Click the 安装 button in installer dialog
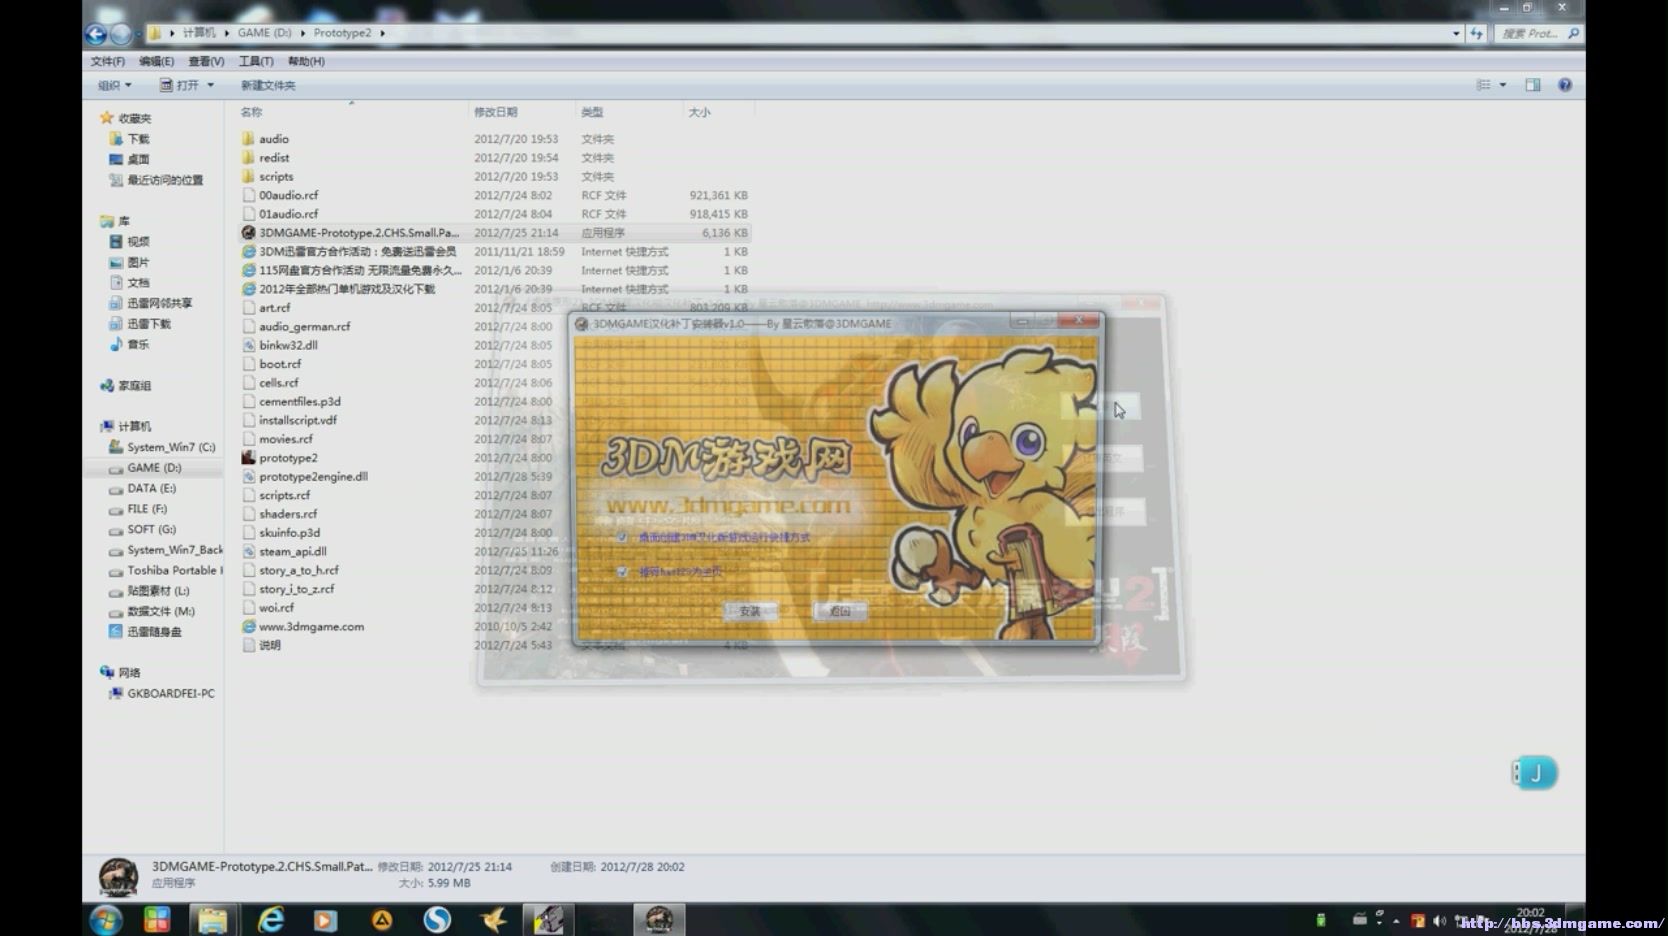The height and width of the screenshot is (936, 1668). pos(750,611)
